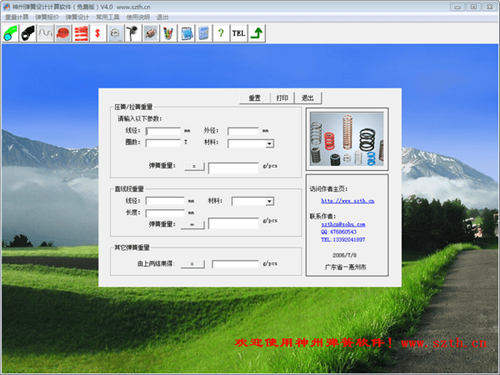Click the springs product photo thumbnail
Image resolution: width=500 pixels, height=375 pixels.
pyautogui.click(x=347, y=139)
